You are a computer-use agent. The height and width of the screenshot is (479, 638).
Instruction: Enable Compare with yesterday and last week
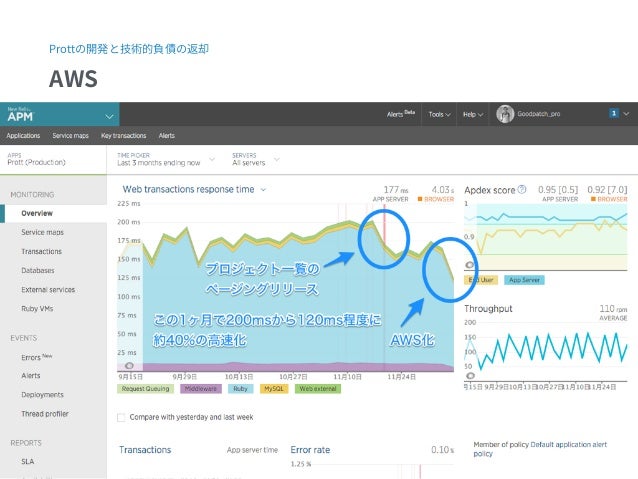[121, 418]
